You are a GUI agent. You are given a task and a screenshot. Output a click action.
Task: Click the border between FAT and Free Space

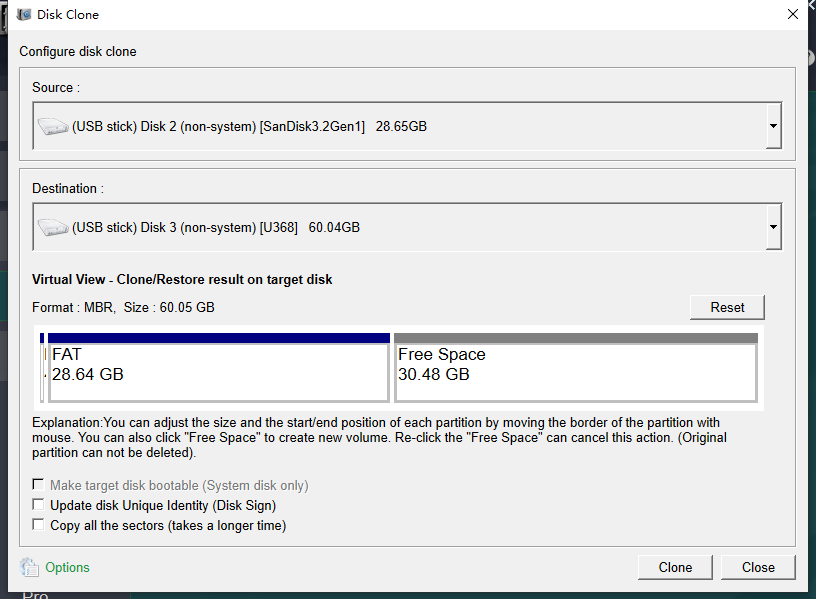click(x=394, y=366)
